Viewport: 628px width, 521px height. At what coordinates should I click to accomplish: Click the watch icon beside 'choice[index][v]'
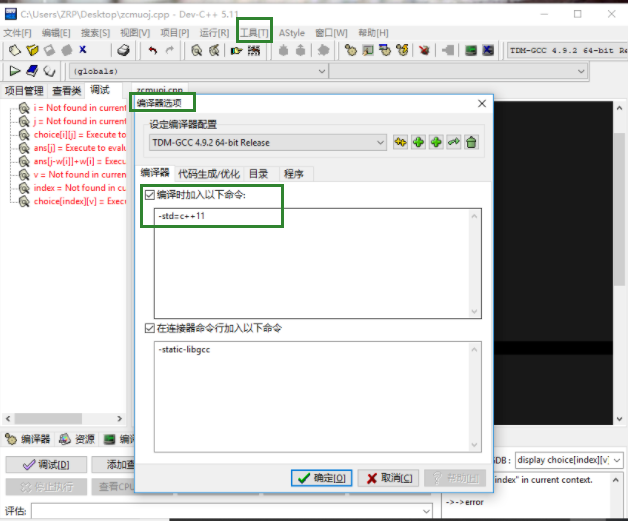point(24,201)
